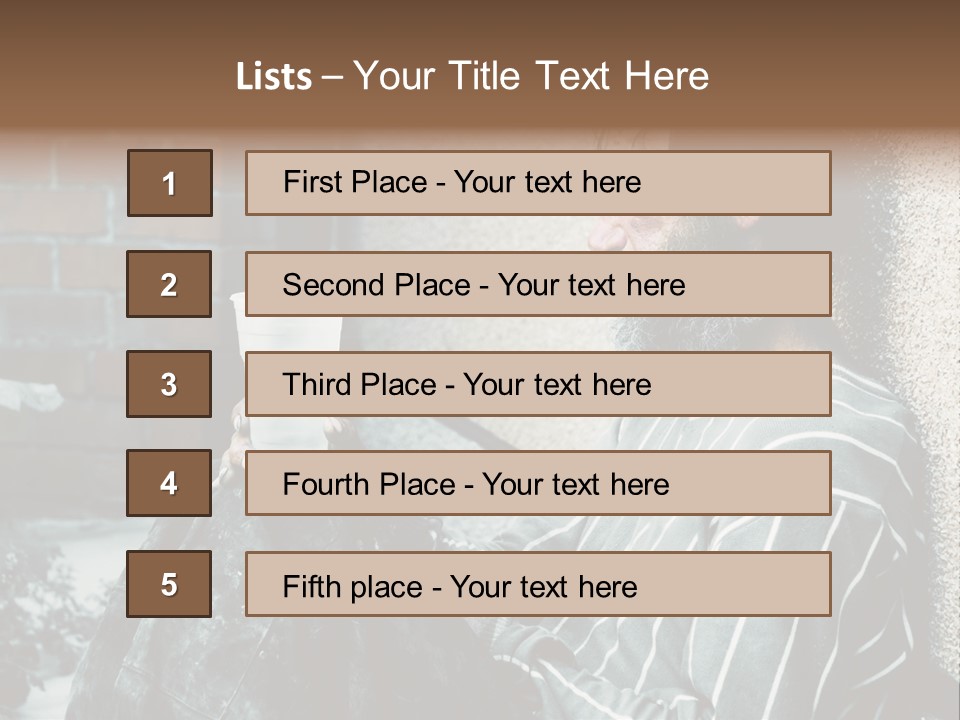The image size is (960, 720).
Task: Click the Third Place text bar
Action: pyautogui.click(x=538, y=384)
